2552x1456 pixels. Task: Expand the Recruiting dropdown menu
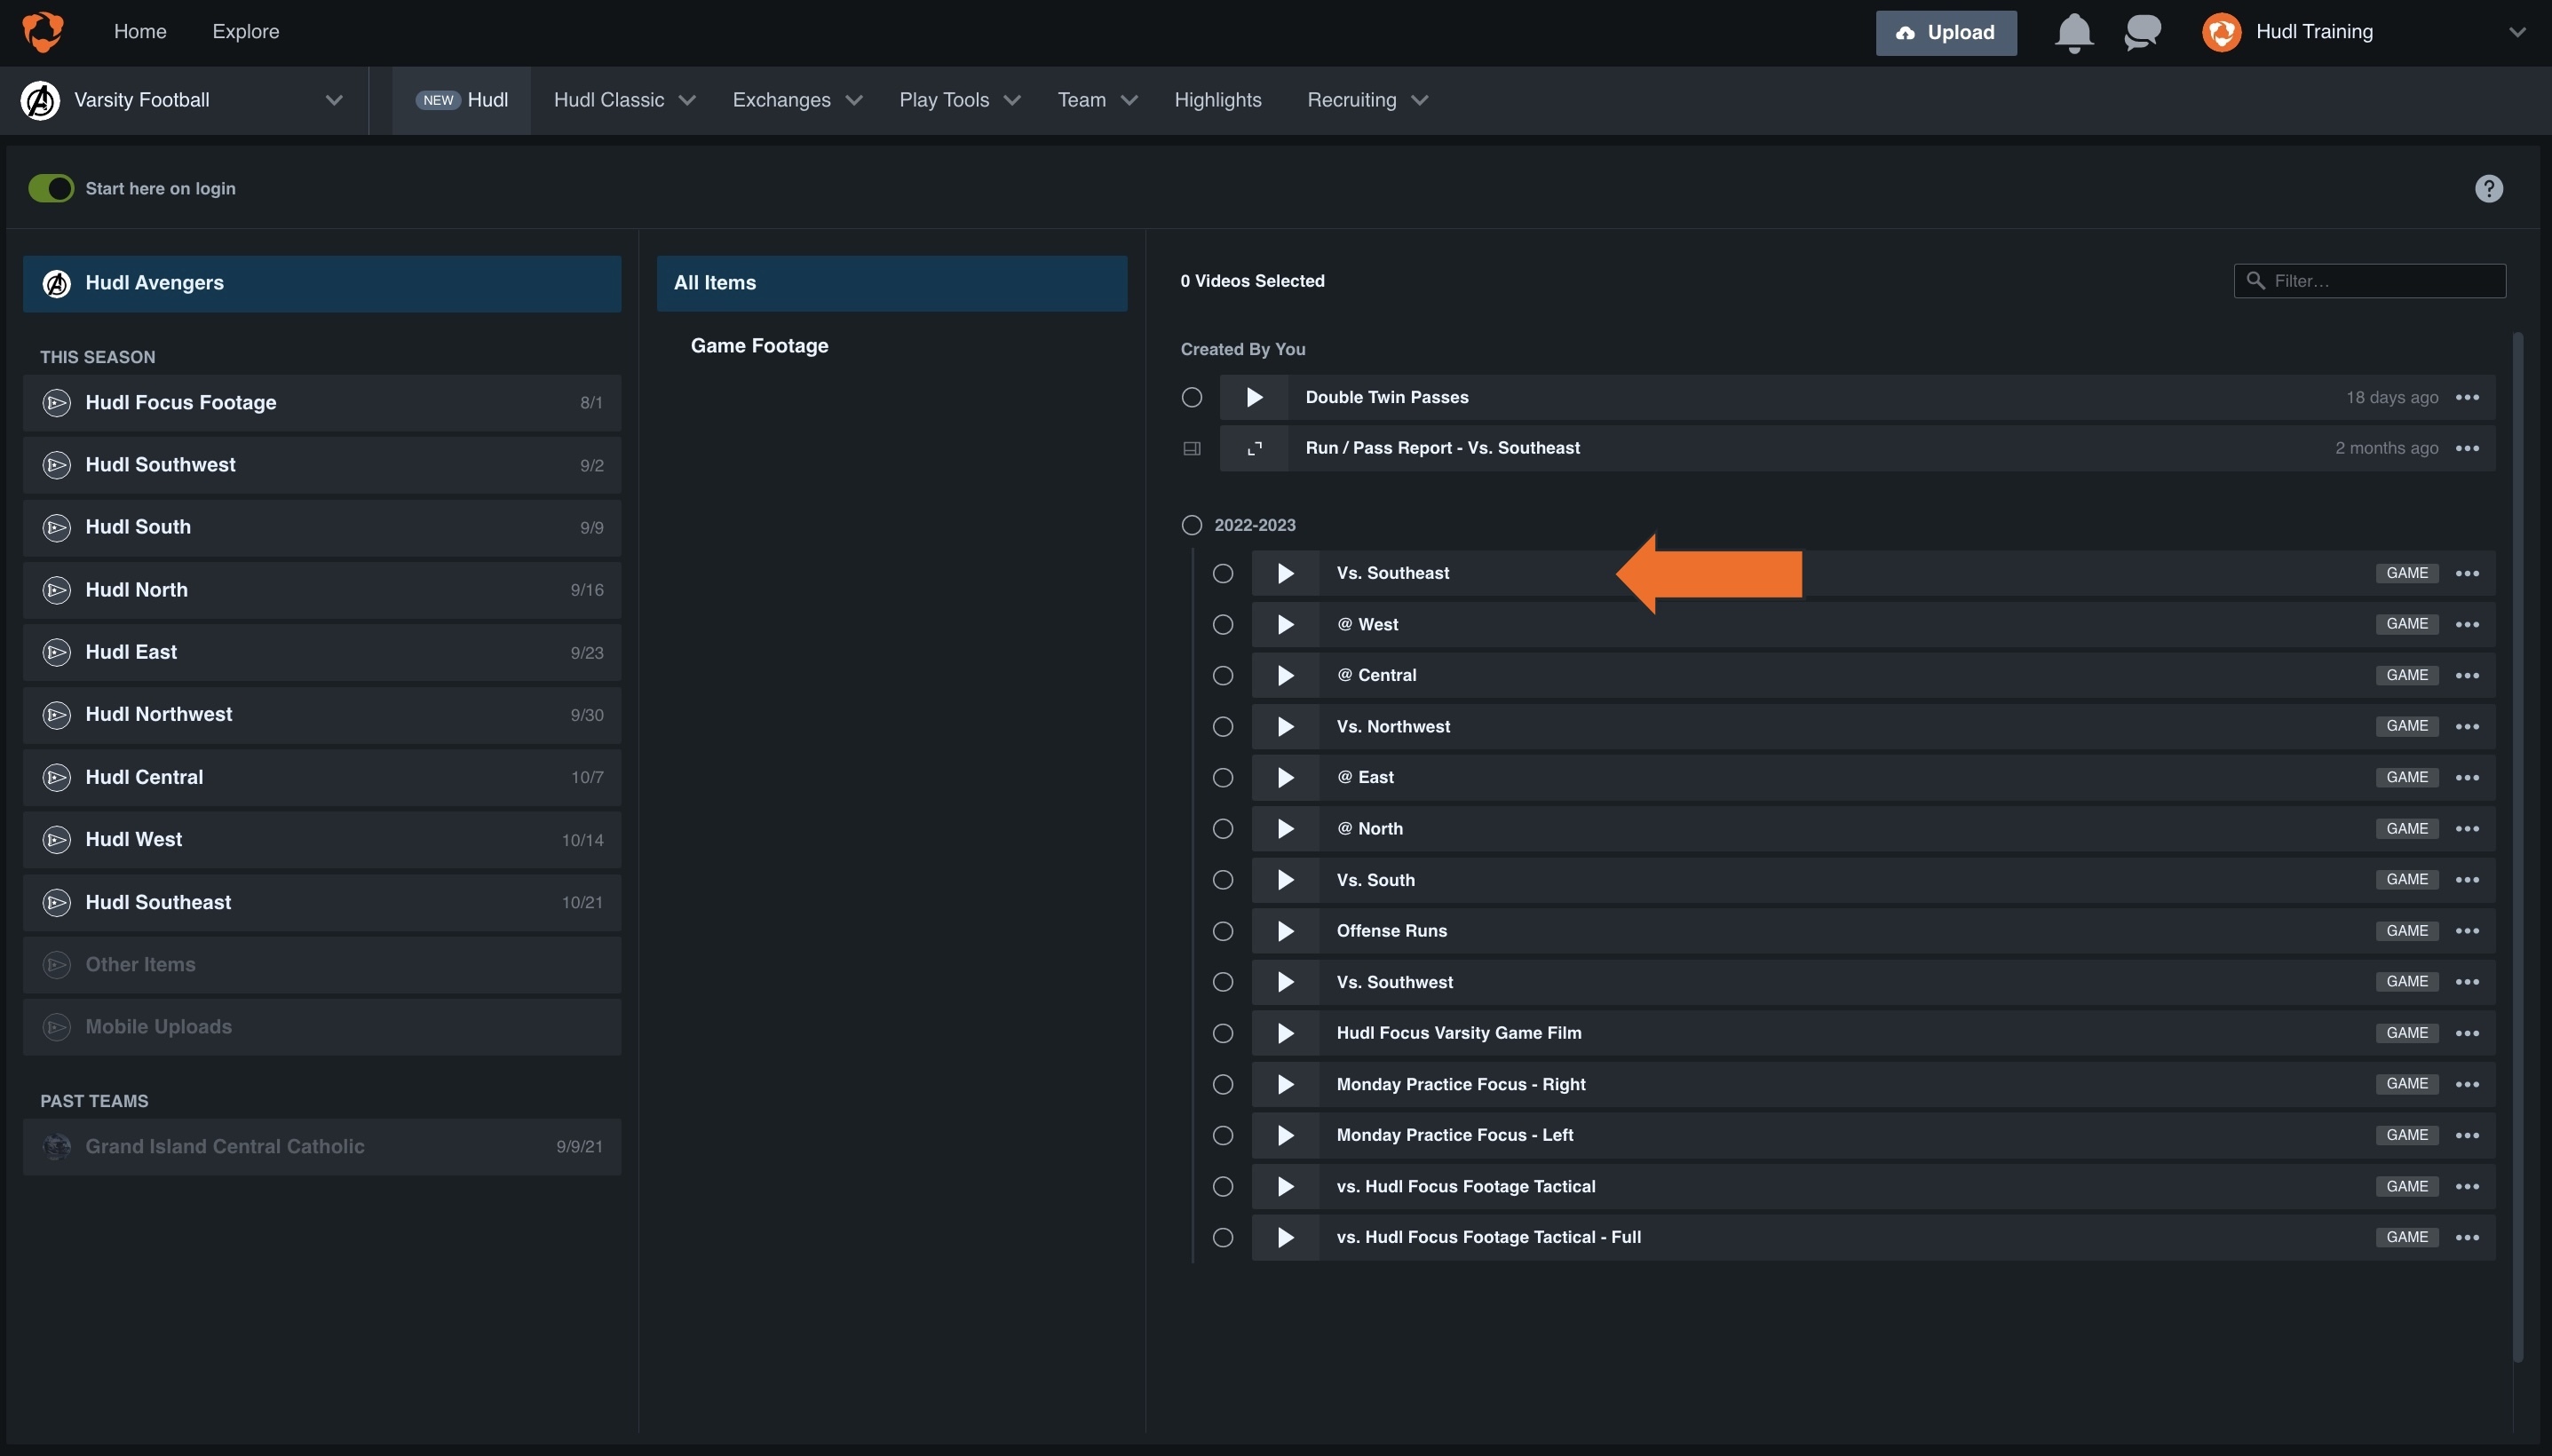1367,99
